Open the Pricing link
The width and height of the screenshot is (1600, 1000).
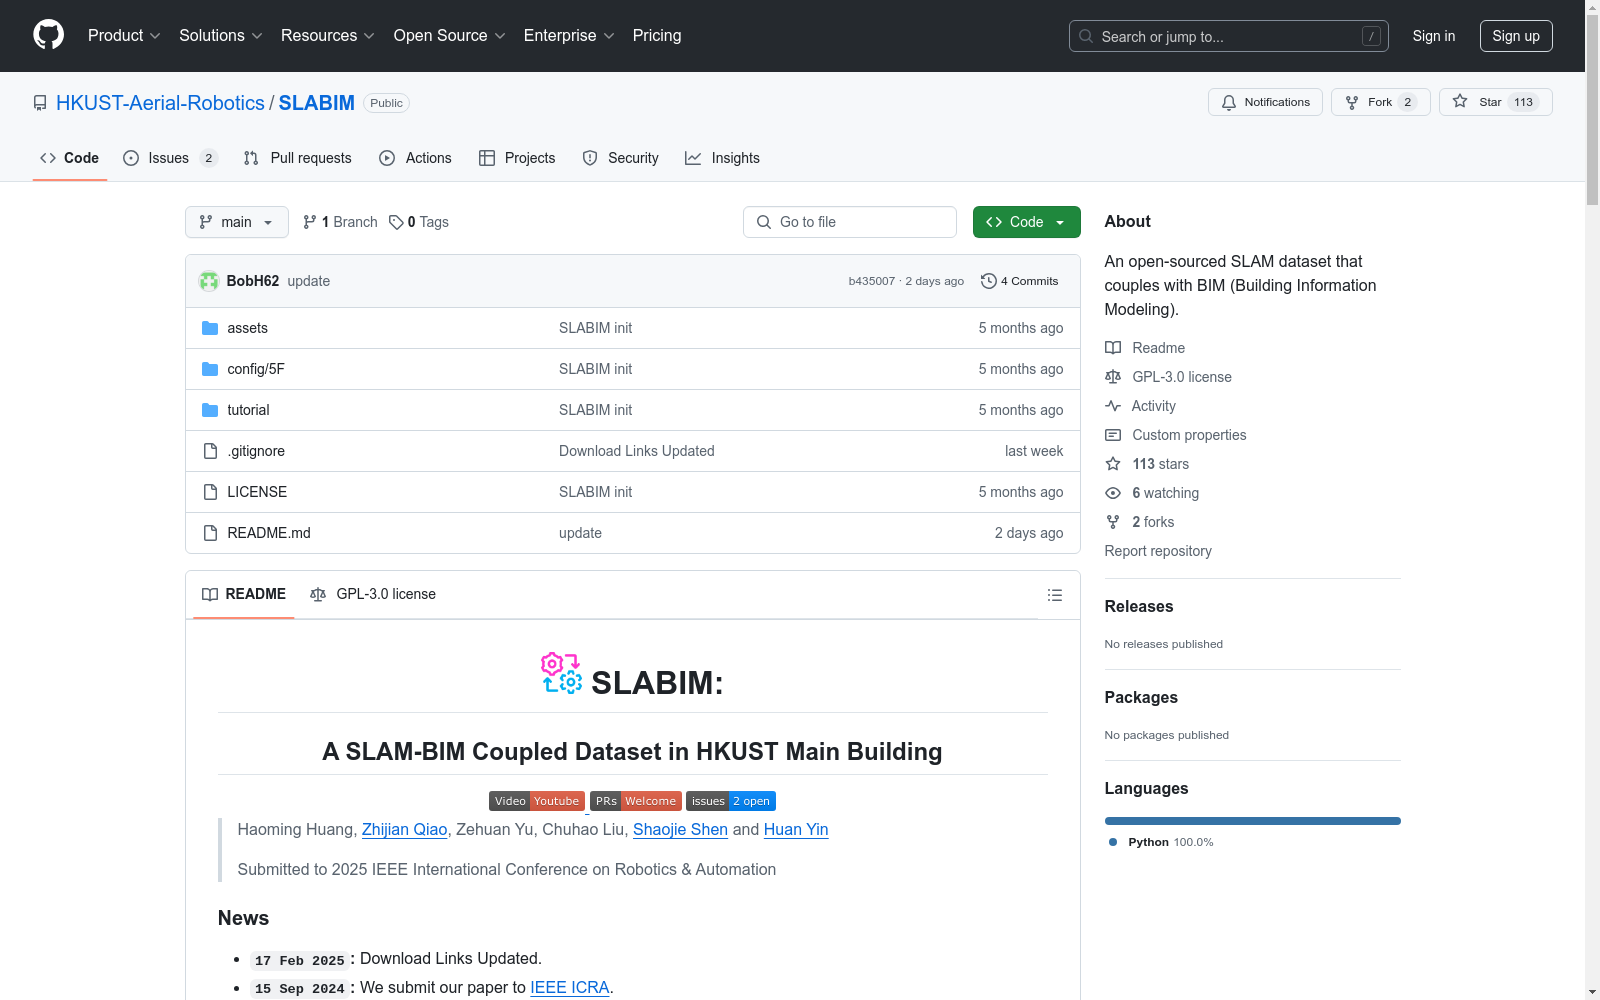(x=657, y=36)
